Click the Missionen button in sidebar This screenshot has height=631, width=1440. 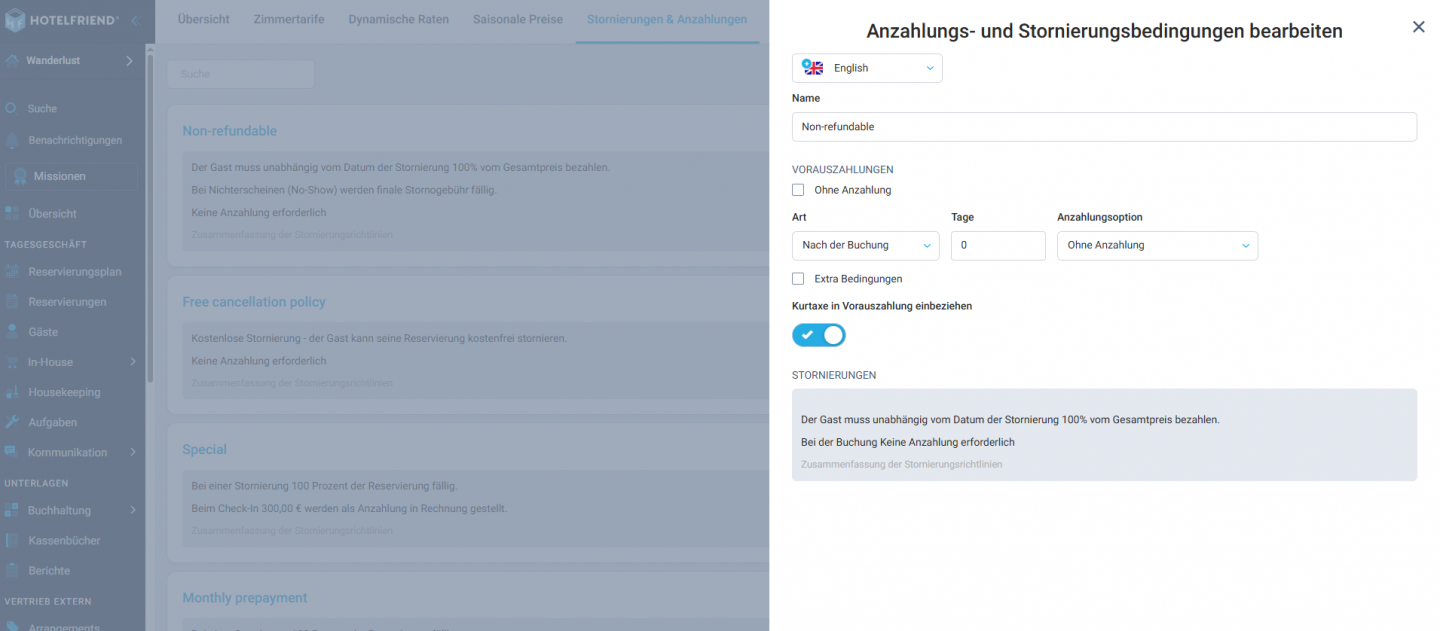coord(71,176)
